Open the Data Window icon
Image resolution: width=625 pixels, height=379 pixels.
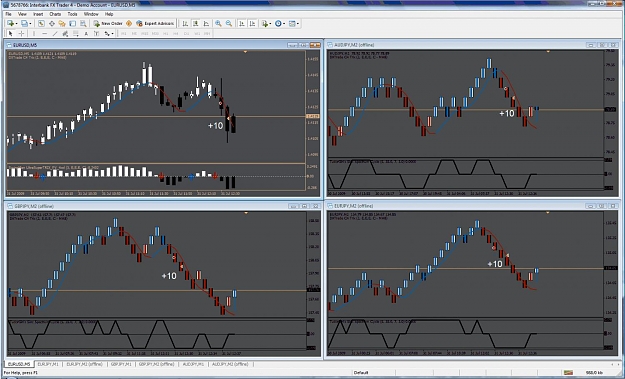[x=52, y=24]
